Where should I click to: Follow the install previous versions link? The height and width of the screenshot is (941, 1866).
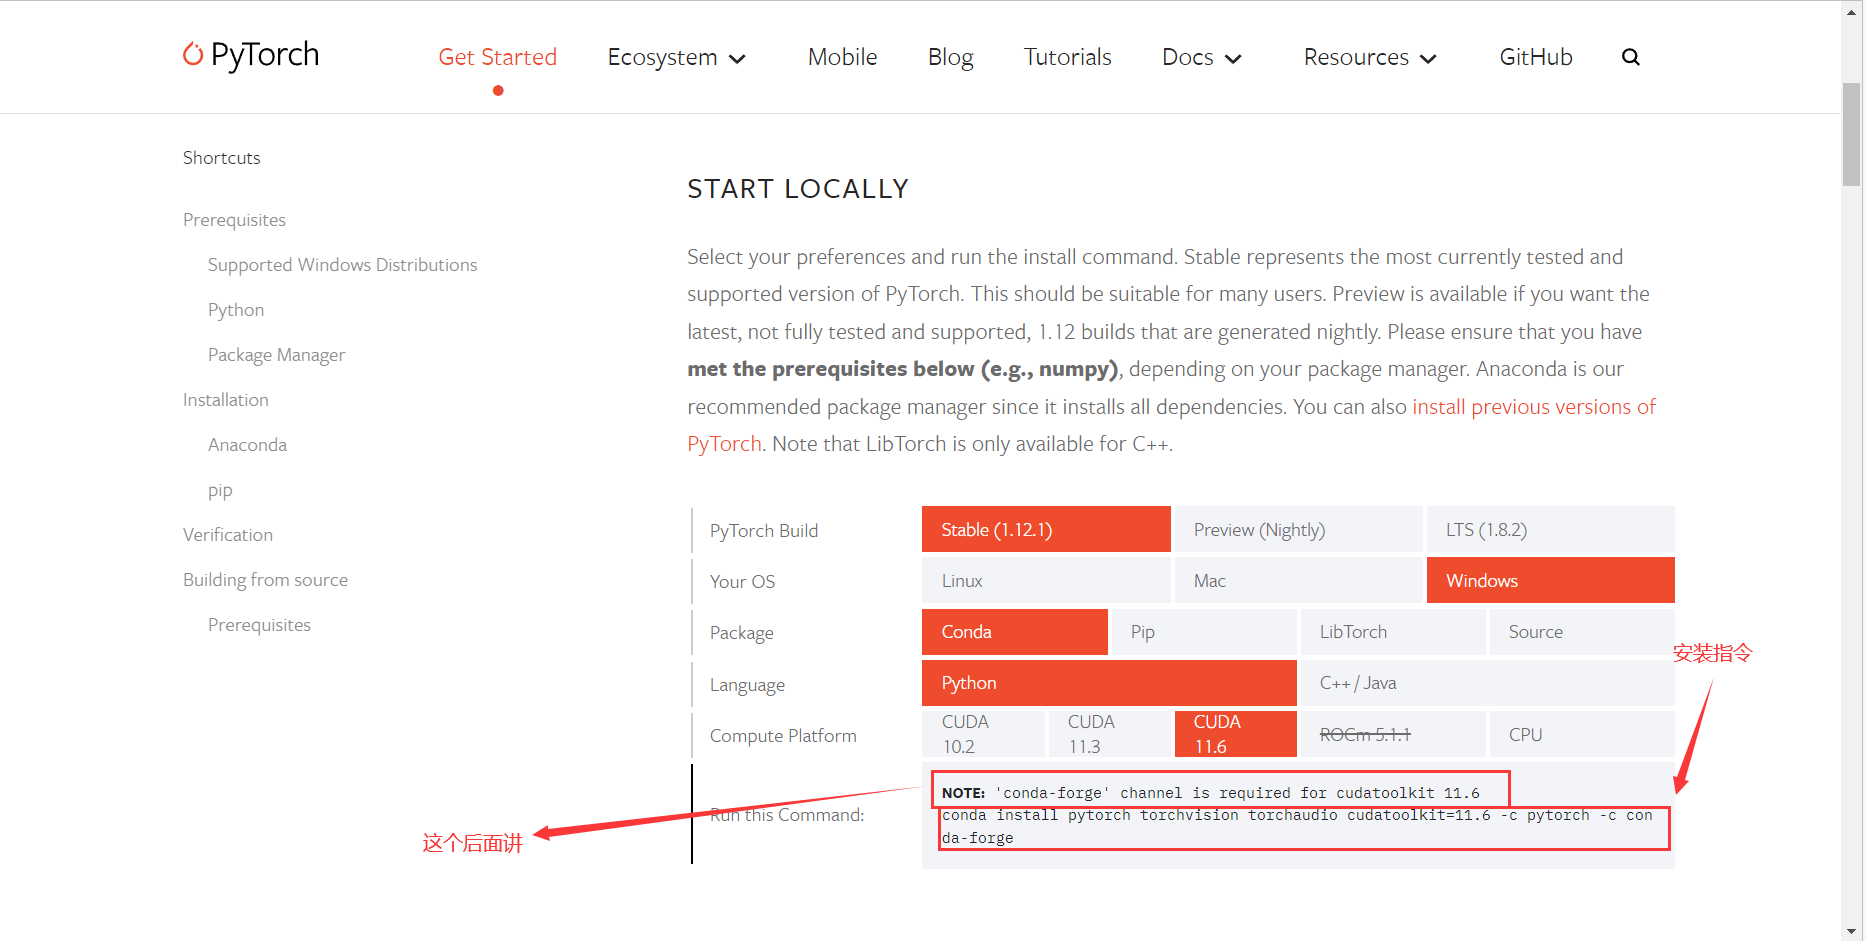[1532, 407]
